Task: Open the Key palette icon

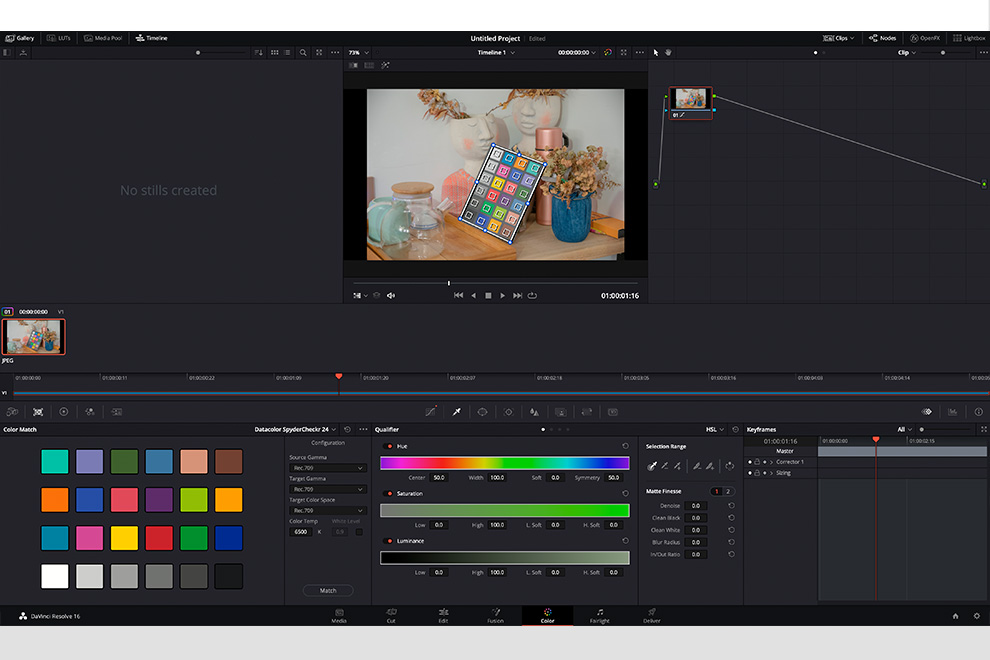Action: 560,412
